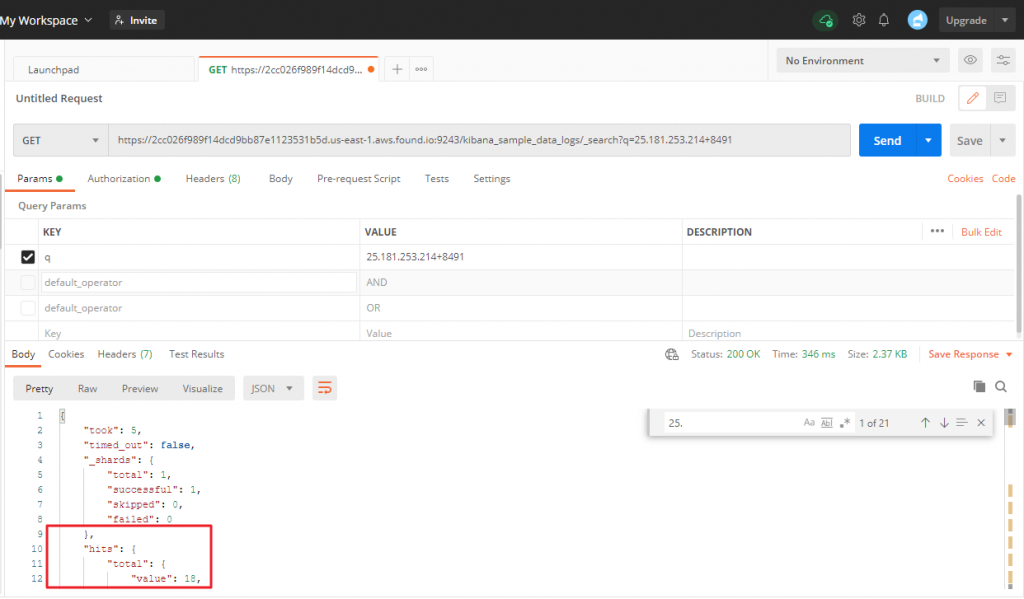Click the network globe icon near Status
This screenshot has height=599, width=1024.
click(x=671, y=355)
